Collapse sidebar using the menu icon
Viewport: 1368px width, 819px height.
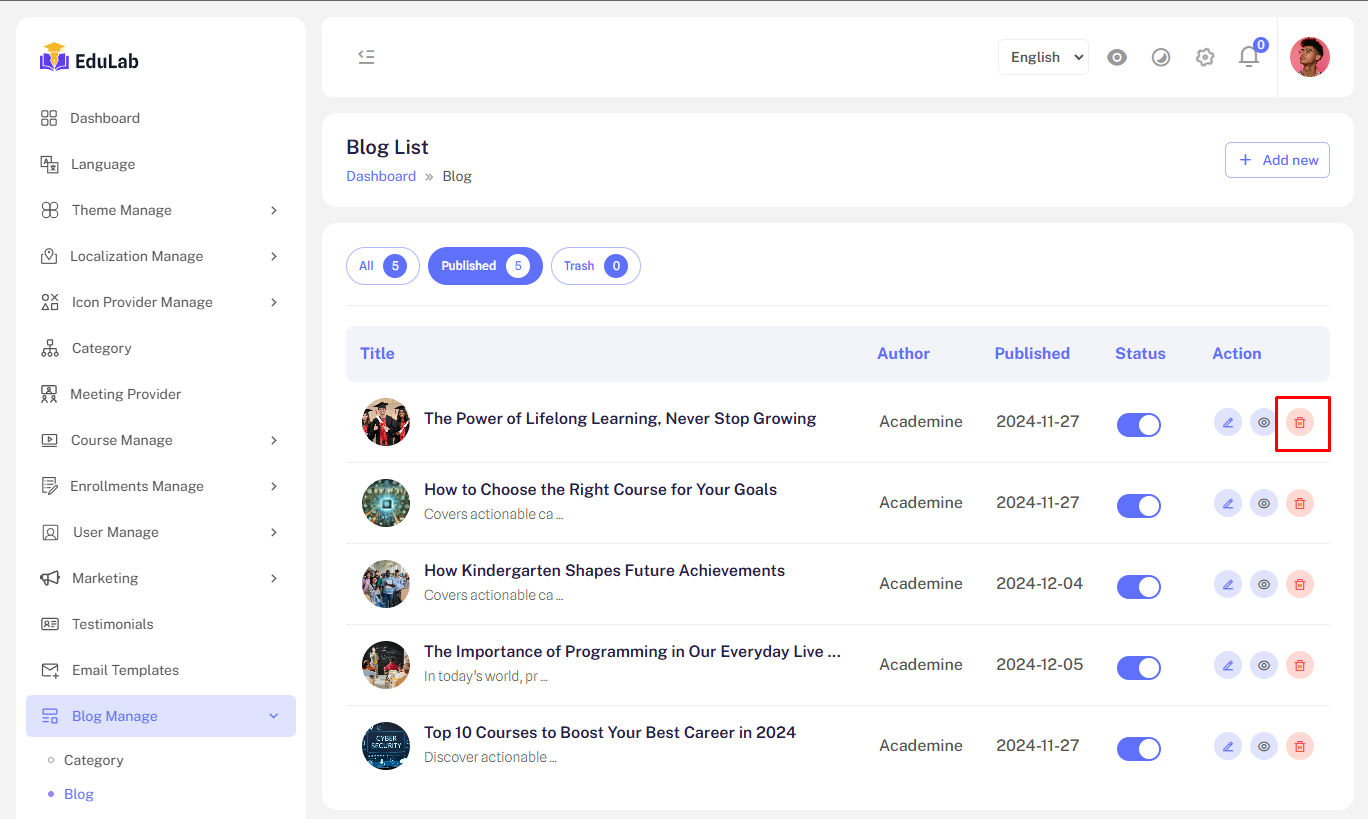pos(367,57)
